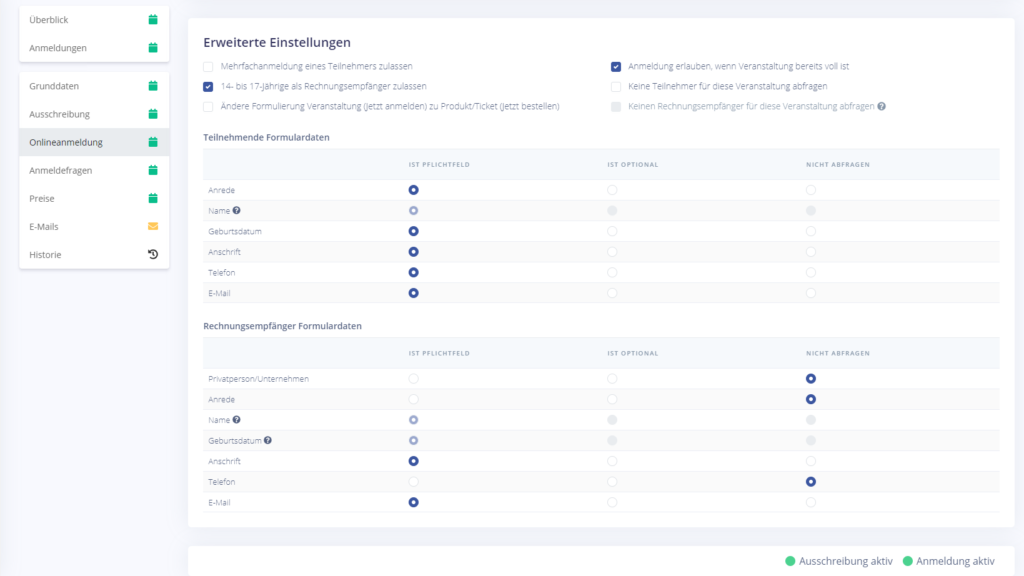Enable Mehrfachanmeldung eines Teilnehmers zulassen
Screen dimensions: 1024x576
point(208,67)
